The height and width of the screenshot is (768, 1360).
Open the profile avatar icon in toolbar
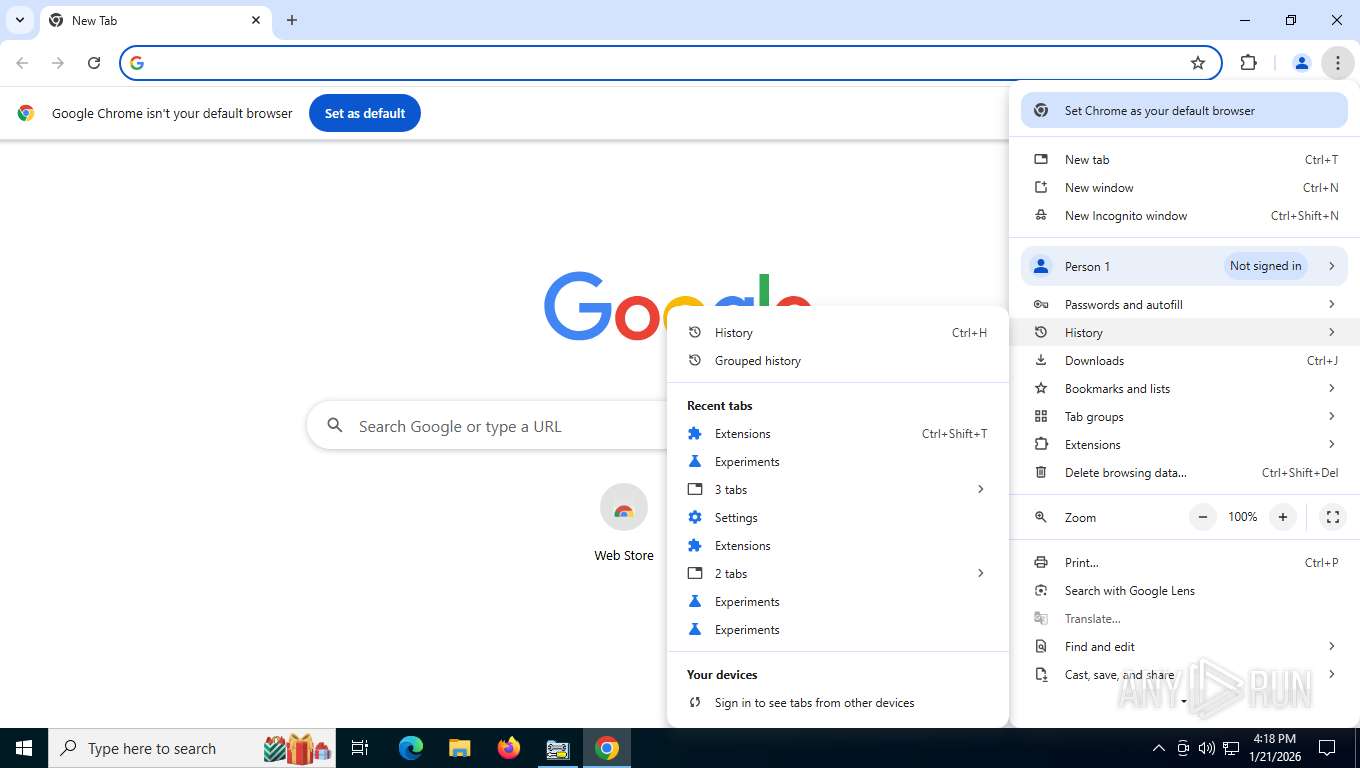(x=1301, y=63)
